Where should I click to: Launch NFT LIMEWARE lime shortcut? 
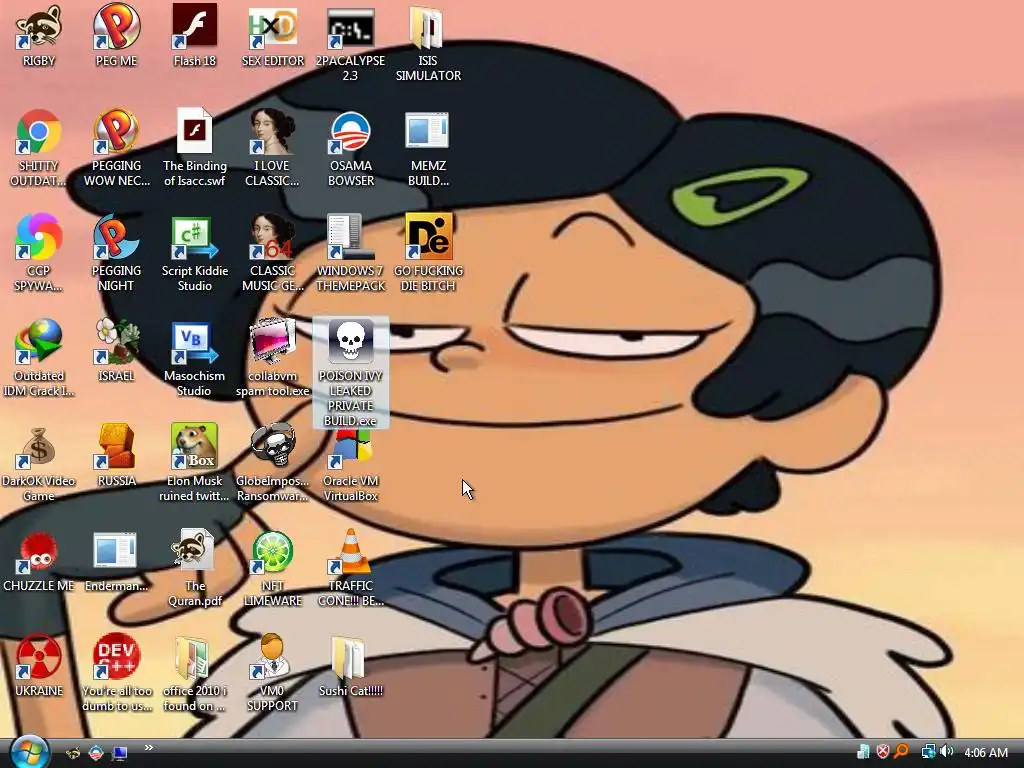273,552
